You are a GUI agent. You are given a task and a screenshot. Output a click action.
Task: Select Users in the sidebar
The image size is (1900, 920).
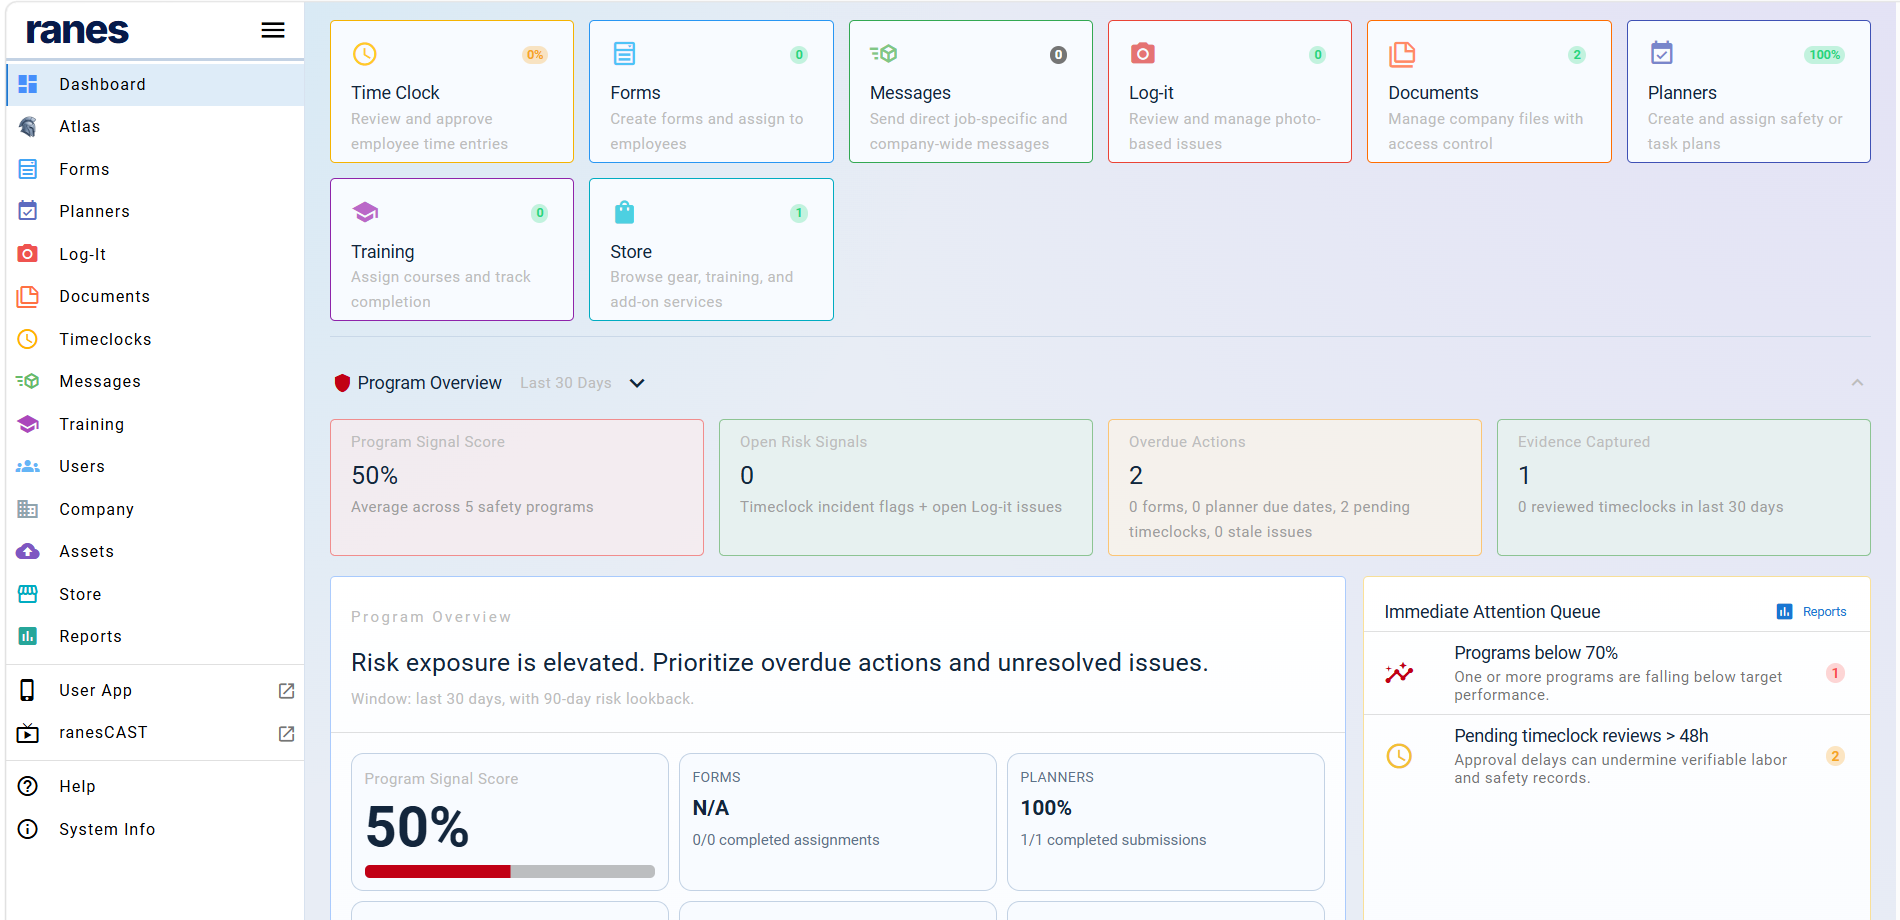[x=155, y=466]
